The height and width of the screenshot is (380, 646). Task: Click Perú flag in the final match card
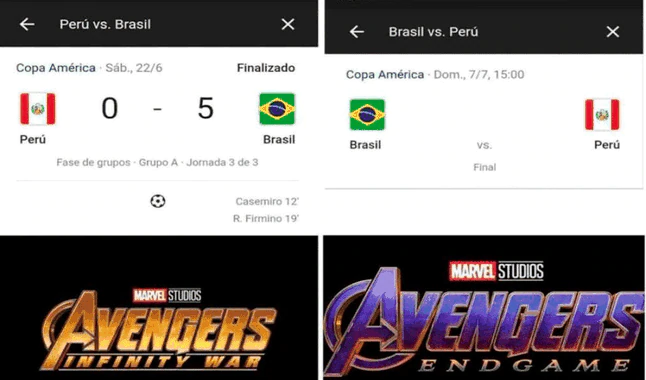[x=602, y=115]
